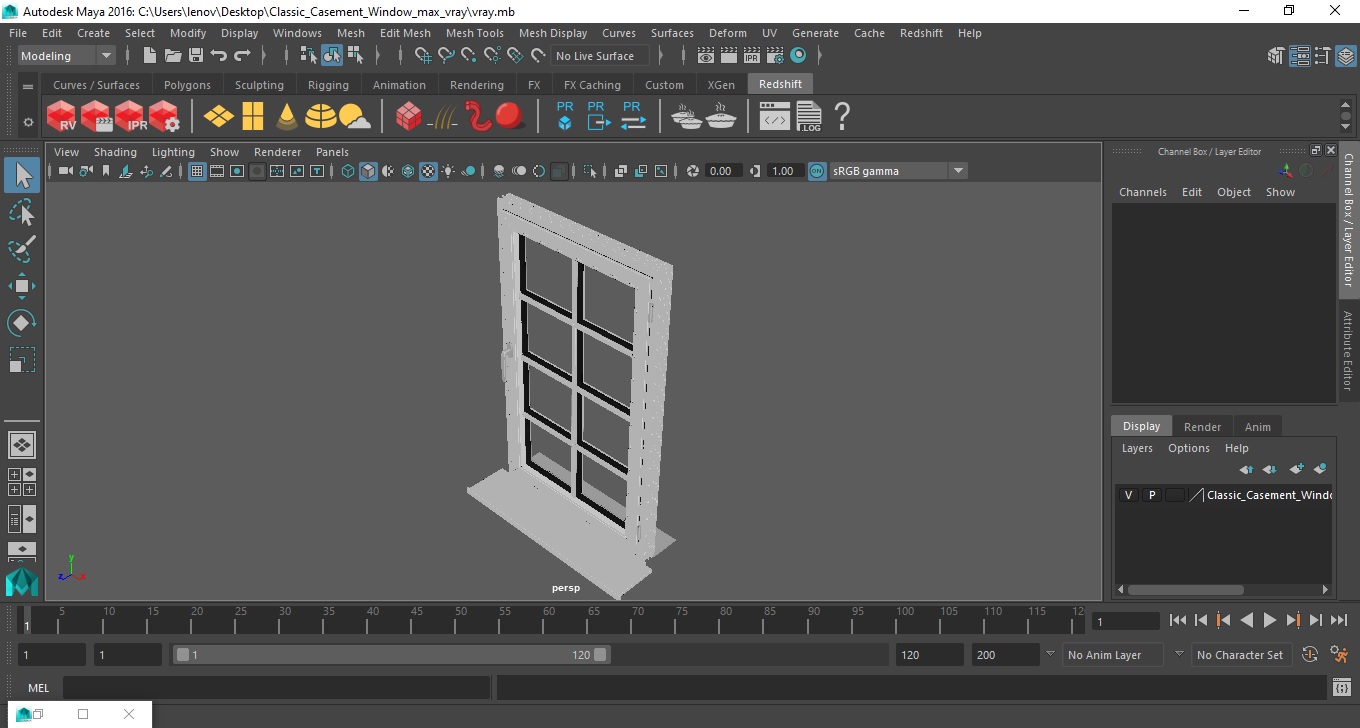This screenshot has height=728, width=1360.
Task: Select the Paint Selection tool
Action: click(x=22, y=249)
